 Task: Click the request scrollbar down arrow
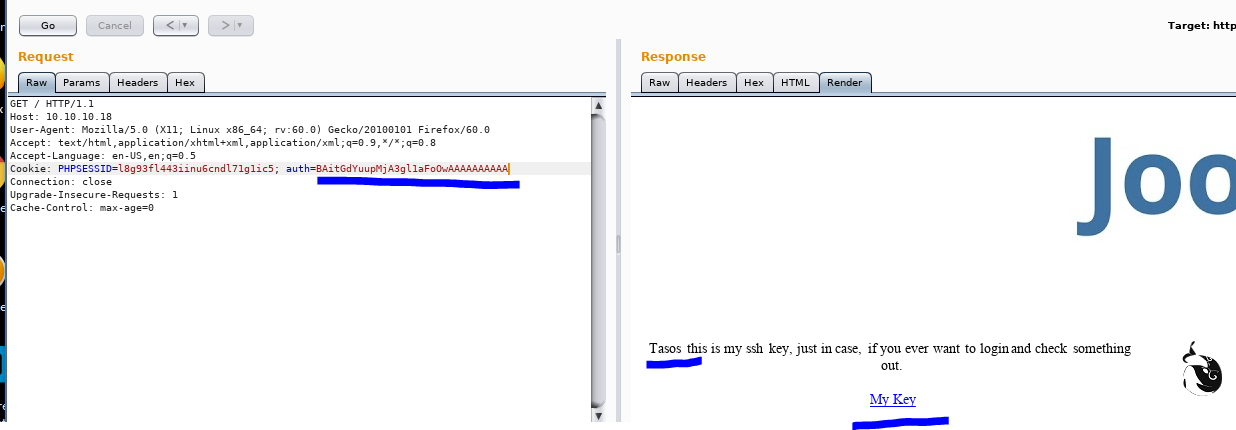click(598, 415)
